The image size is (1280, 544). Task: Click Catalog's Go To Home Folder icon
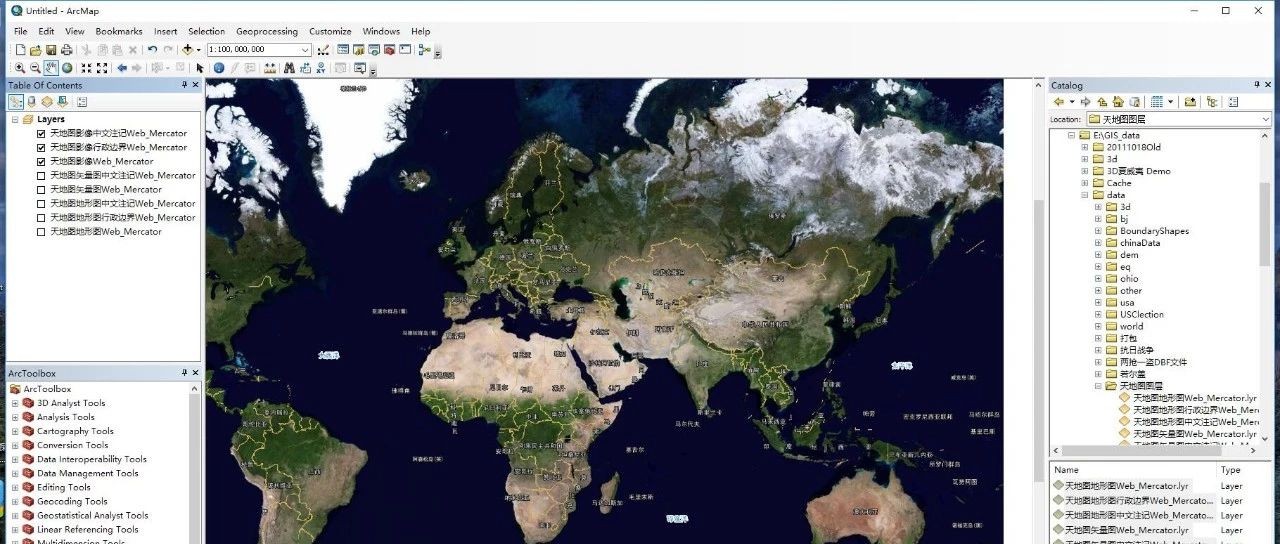click(1118, 101)
